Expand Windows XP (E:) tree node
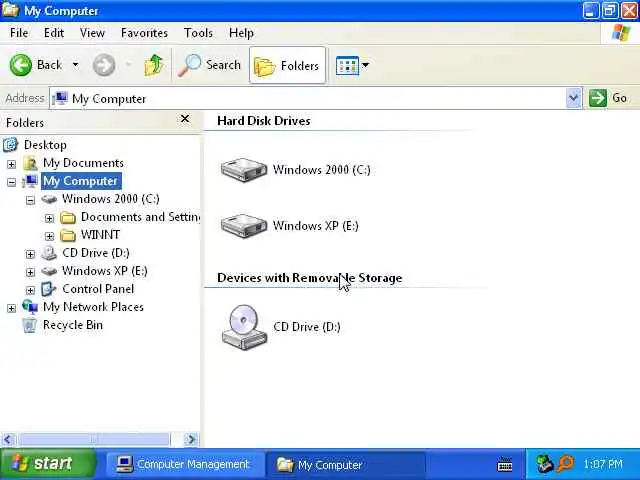 click(x=30, y=272)
